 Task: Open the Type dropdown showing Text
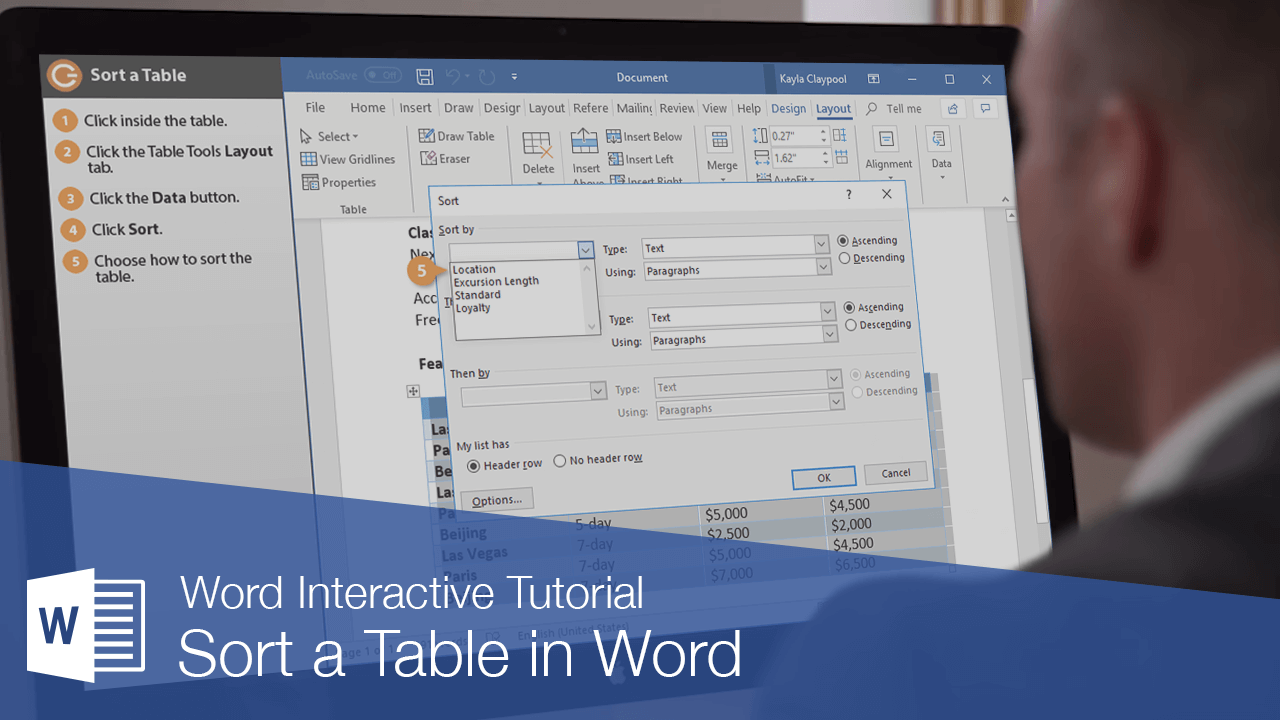tap(737, 245)
